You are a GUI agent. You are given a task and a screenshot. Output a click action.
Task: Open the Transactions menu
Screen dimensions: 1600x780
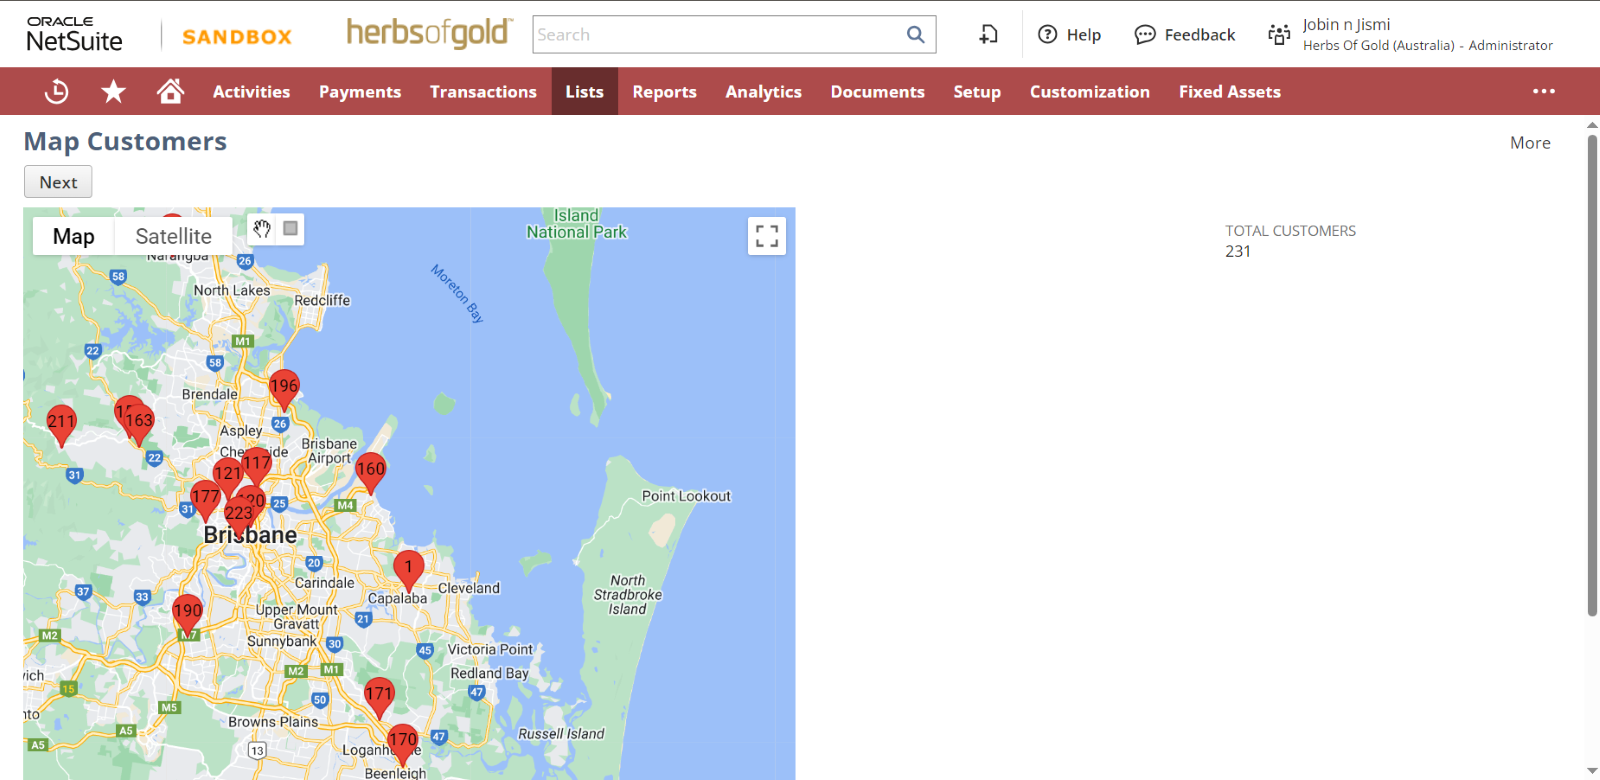pos(483,91)
